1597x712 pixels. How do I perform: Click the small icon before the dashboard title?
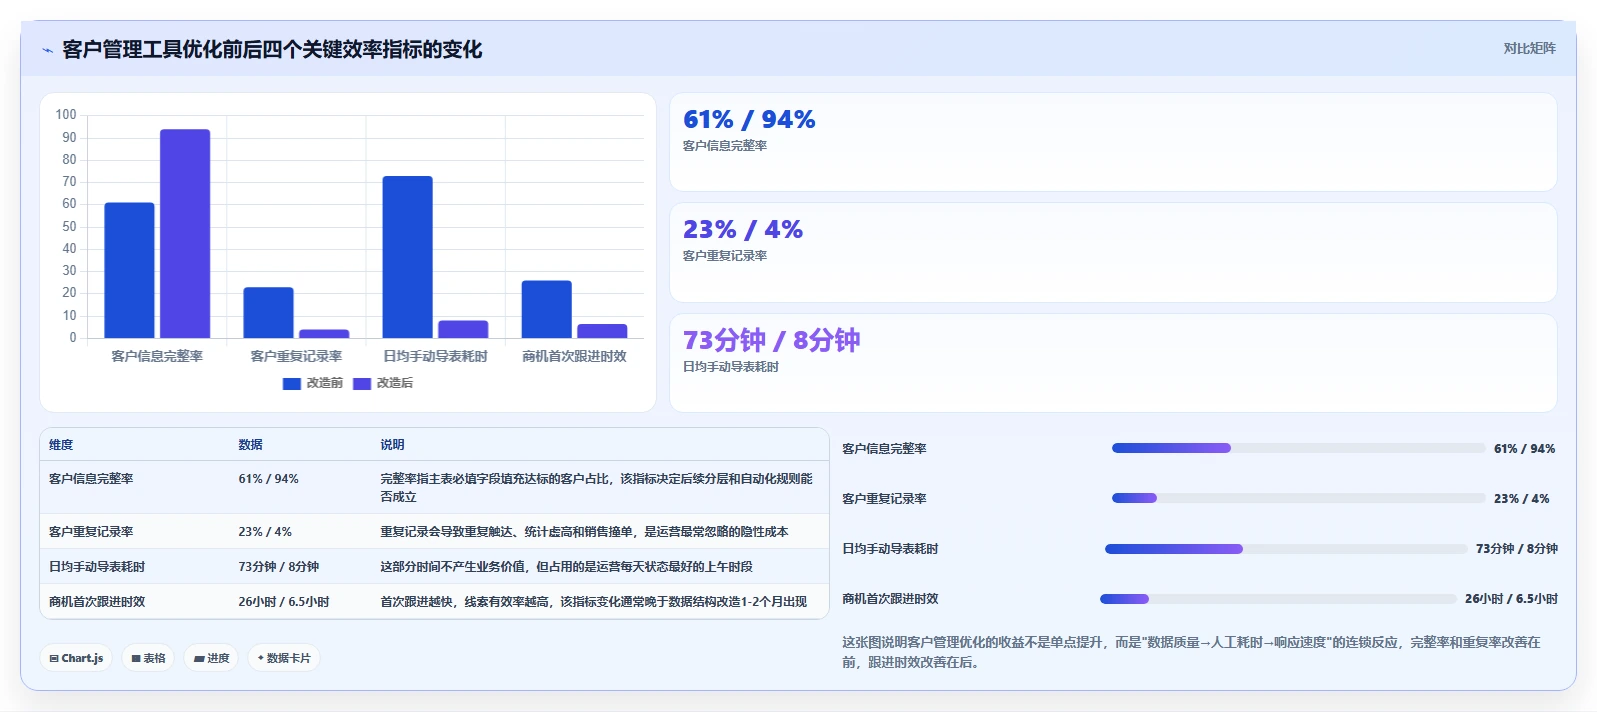coord(47,50)
